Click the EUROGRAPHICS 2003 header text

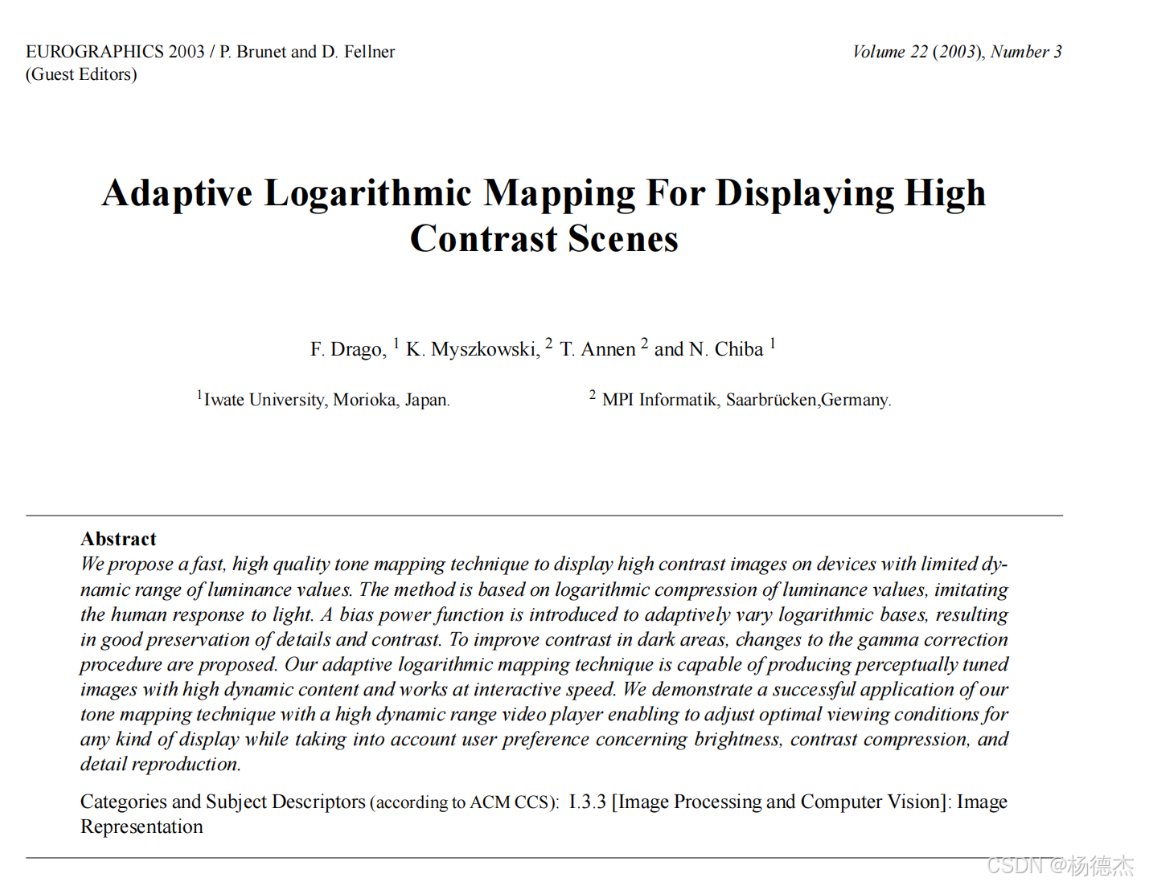[x=211, y=51]
